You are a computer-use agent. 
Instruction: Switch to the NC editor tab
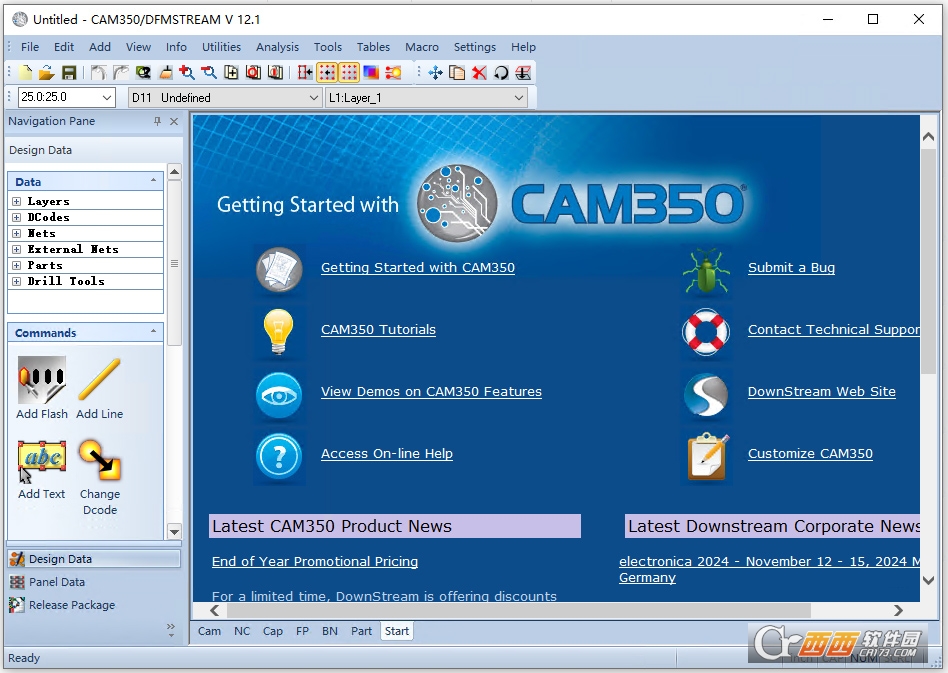coord(242,631)
